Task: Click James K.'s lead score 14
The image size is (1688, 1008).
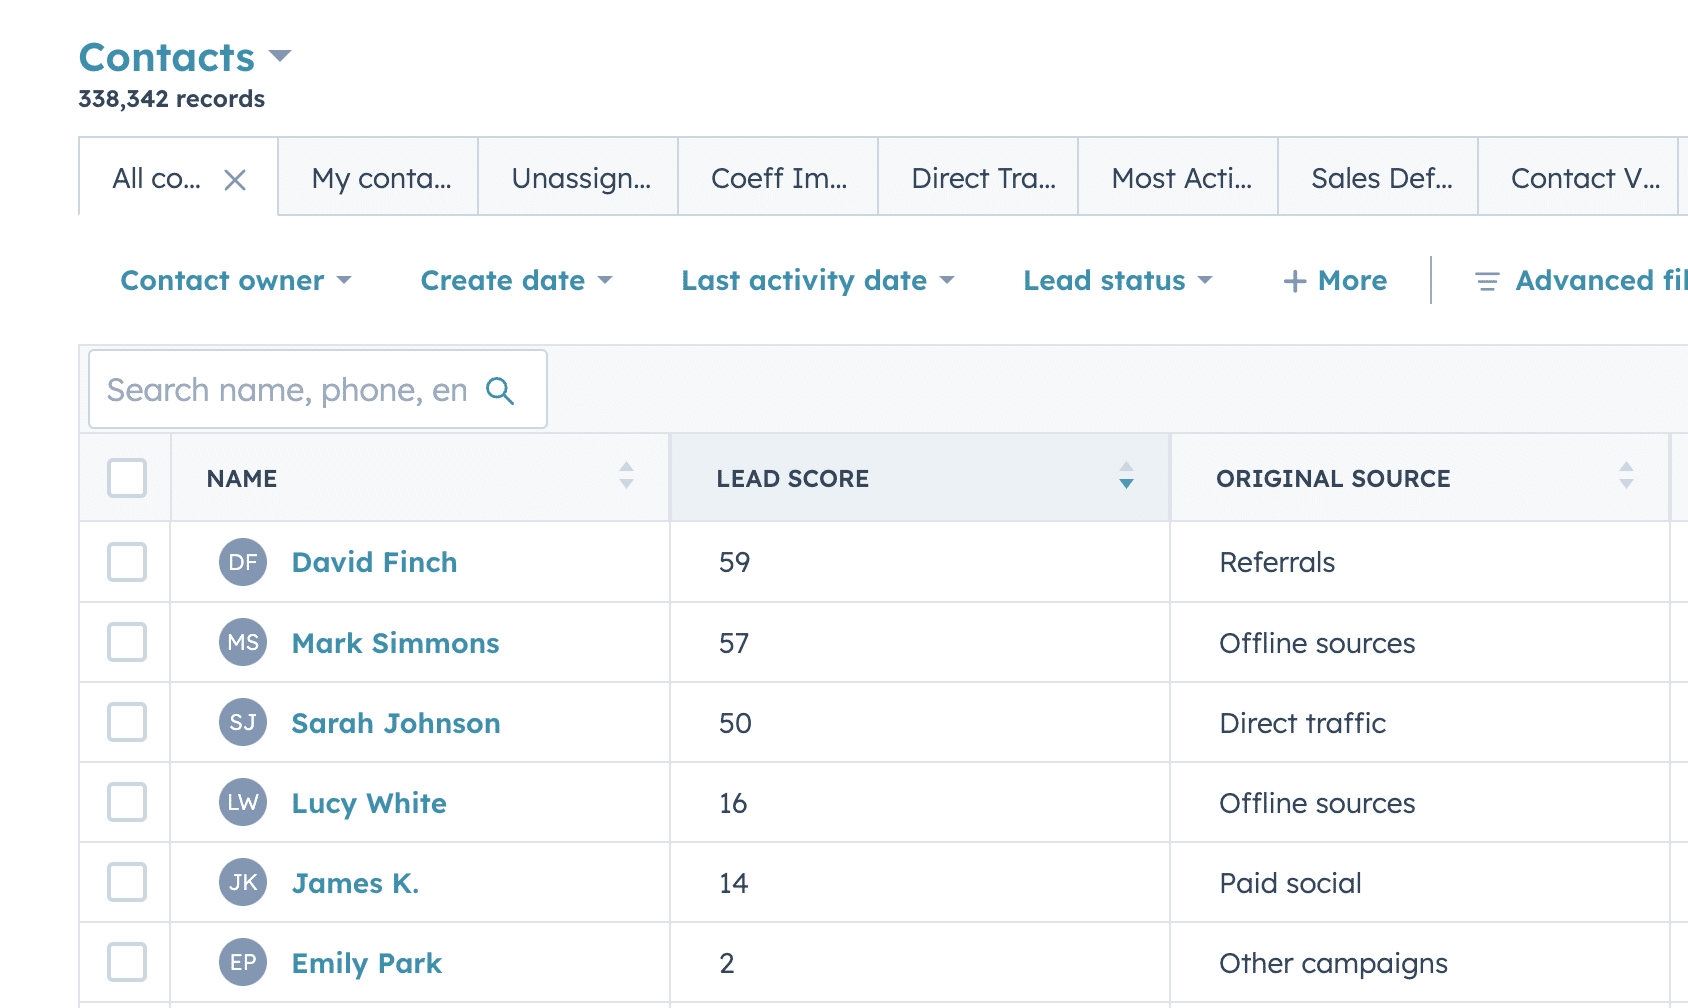Action: [733, 883]
